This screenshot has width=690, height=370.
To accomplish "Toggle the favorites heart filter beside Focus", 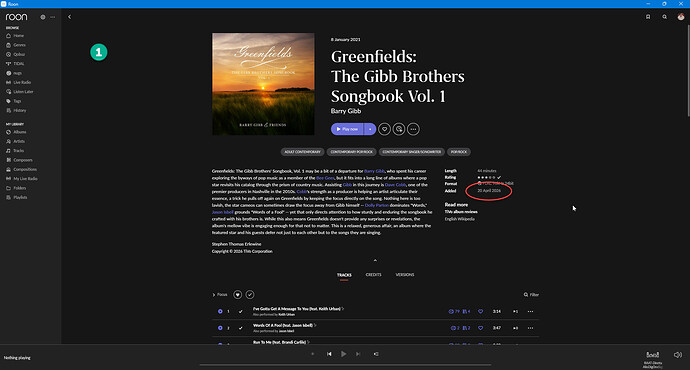I will (237, 295).
